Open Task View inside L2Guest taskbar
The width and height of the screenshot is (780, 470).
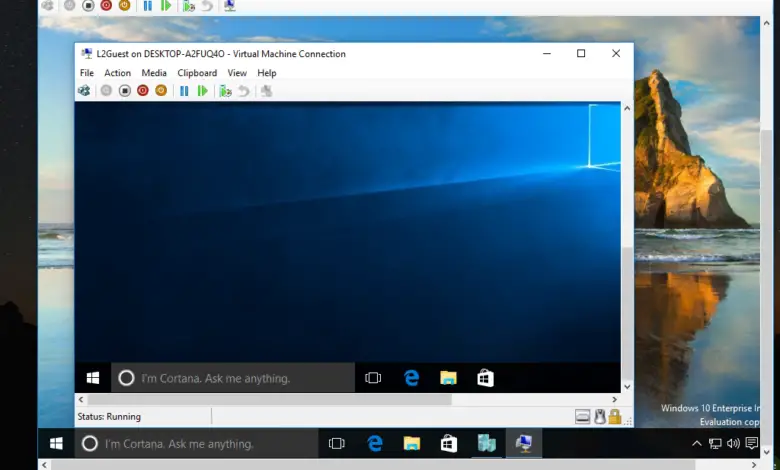pyautogui.click(x=373, y=378)
